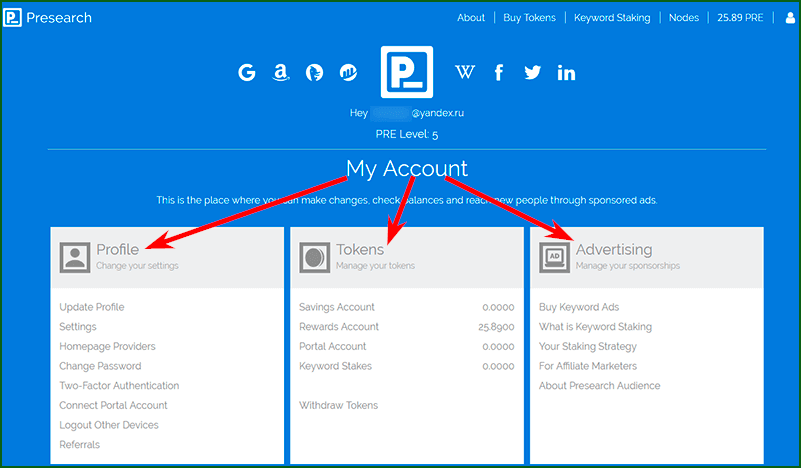Select the Amazon search provider icon
This screenshot has height=468, width=801.
[280, 73]
